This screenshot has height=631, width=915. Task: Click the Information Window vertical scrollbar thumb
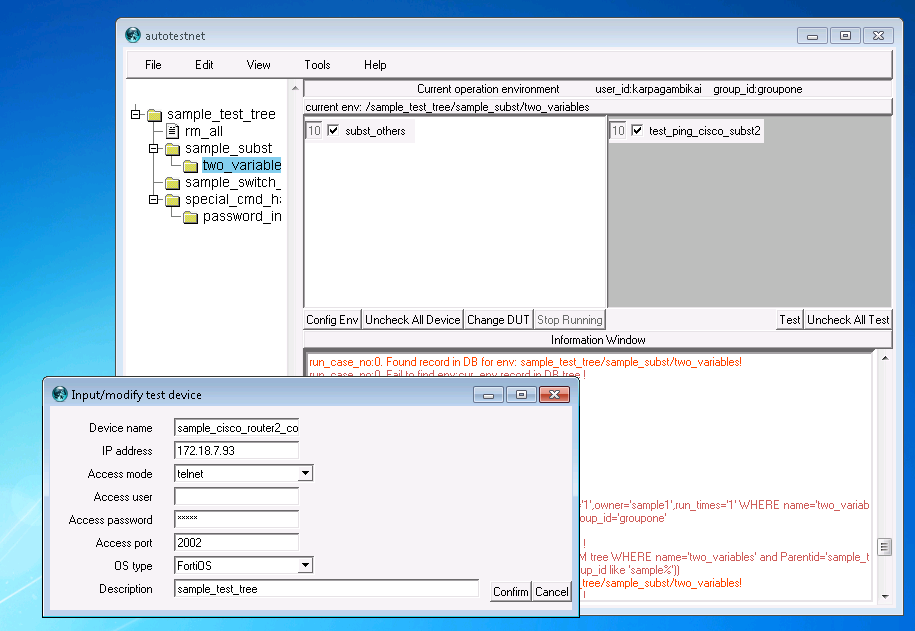click(883, 547)
